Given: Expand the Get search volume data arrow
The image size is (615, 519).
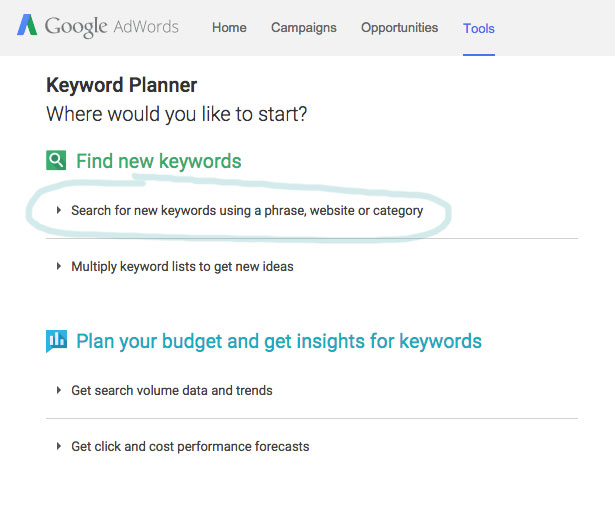Looking at the screenshot, I should tap(58, 390).
